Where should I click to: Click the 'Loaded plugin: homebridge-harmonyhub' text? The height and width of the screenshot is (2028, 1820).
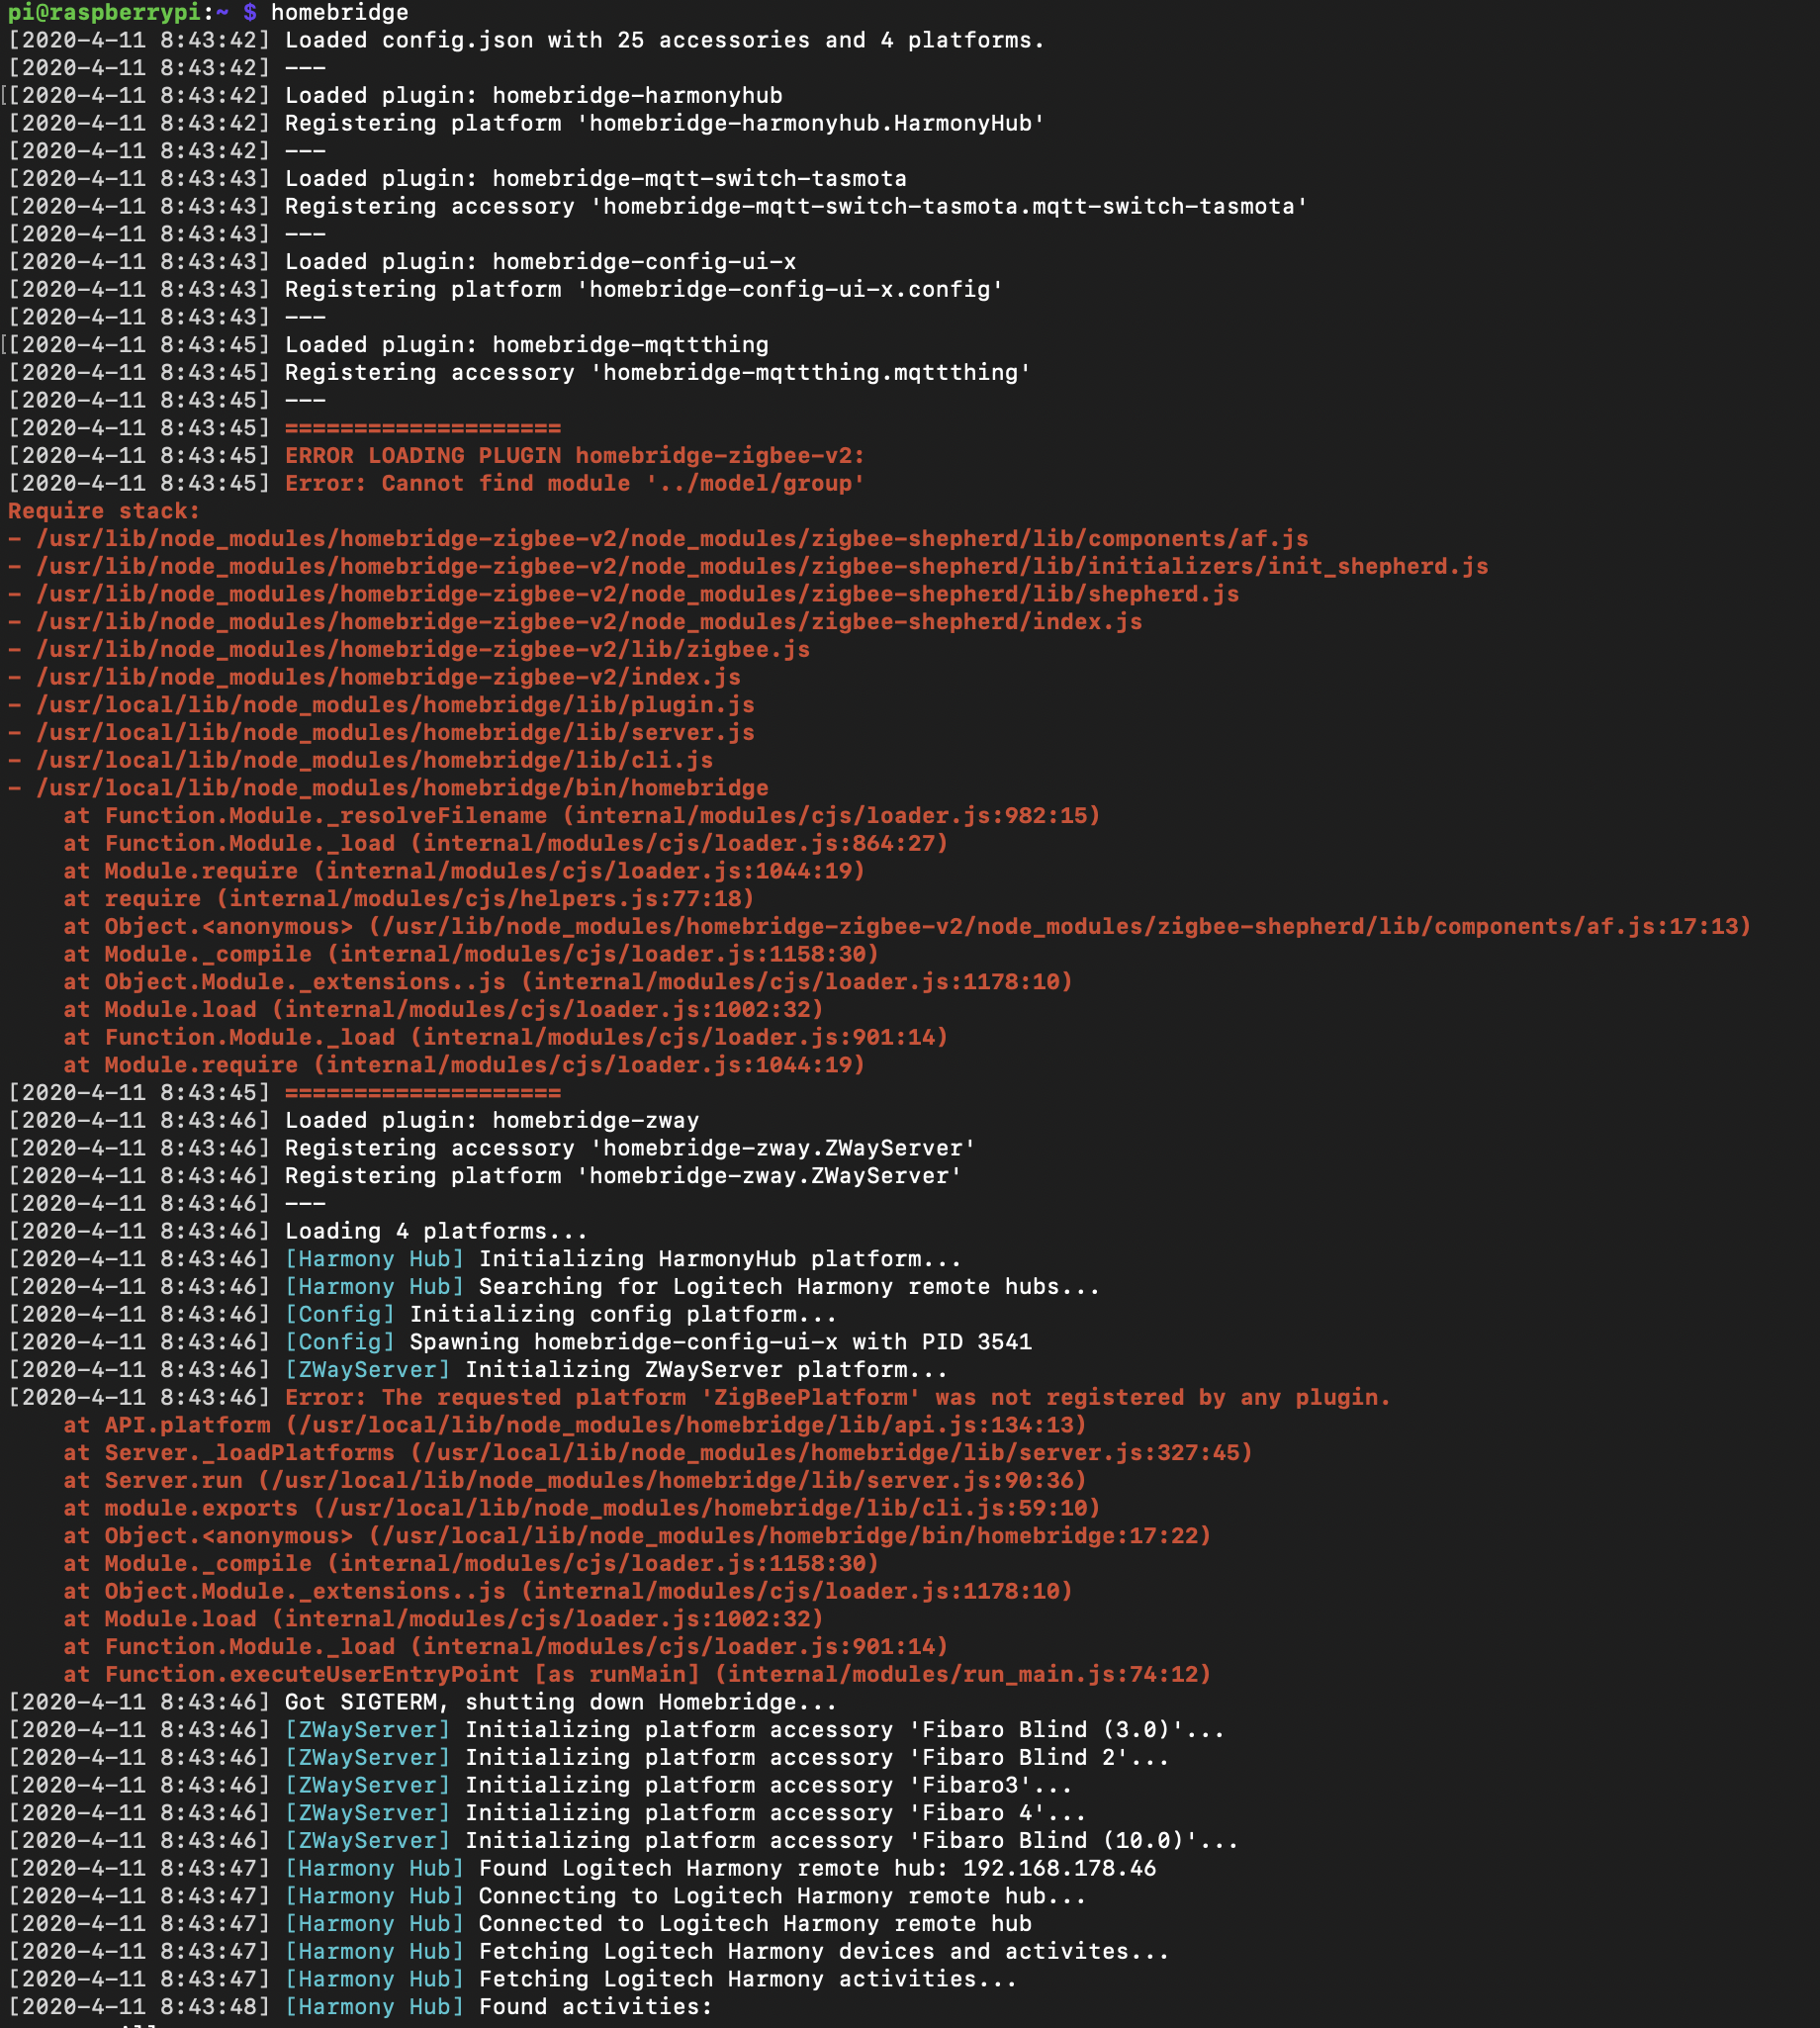(533, 96)
